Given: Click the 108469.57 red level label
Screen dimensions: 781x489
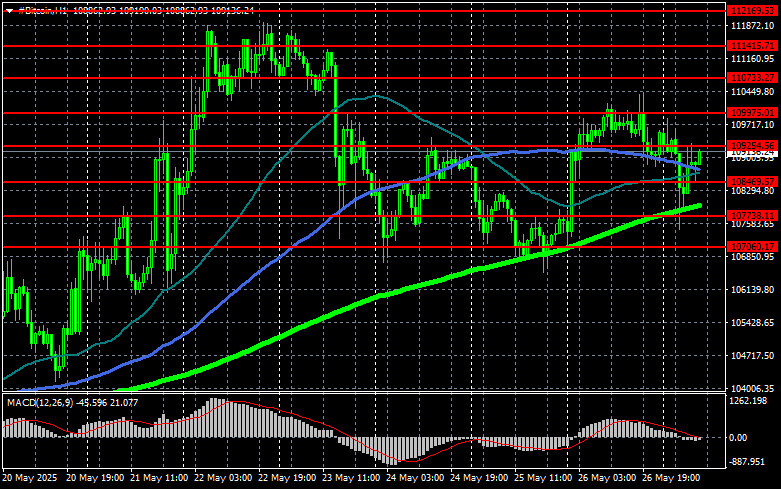Looking at the screenshot, I should coord(753,181).
